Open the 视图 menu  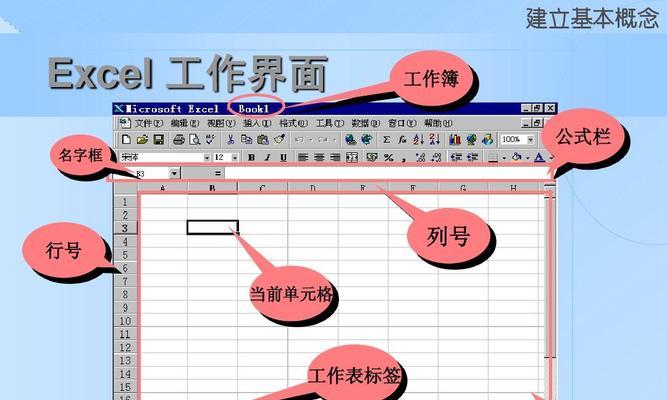click(x=221, y=123)
